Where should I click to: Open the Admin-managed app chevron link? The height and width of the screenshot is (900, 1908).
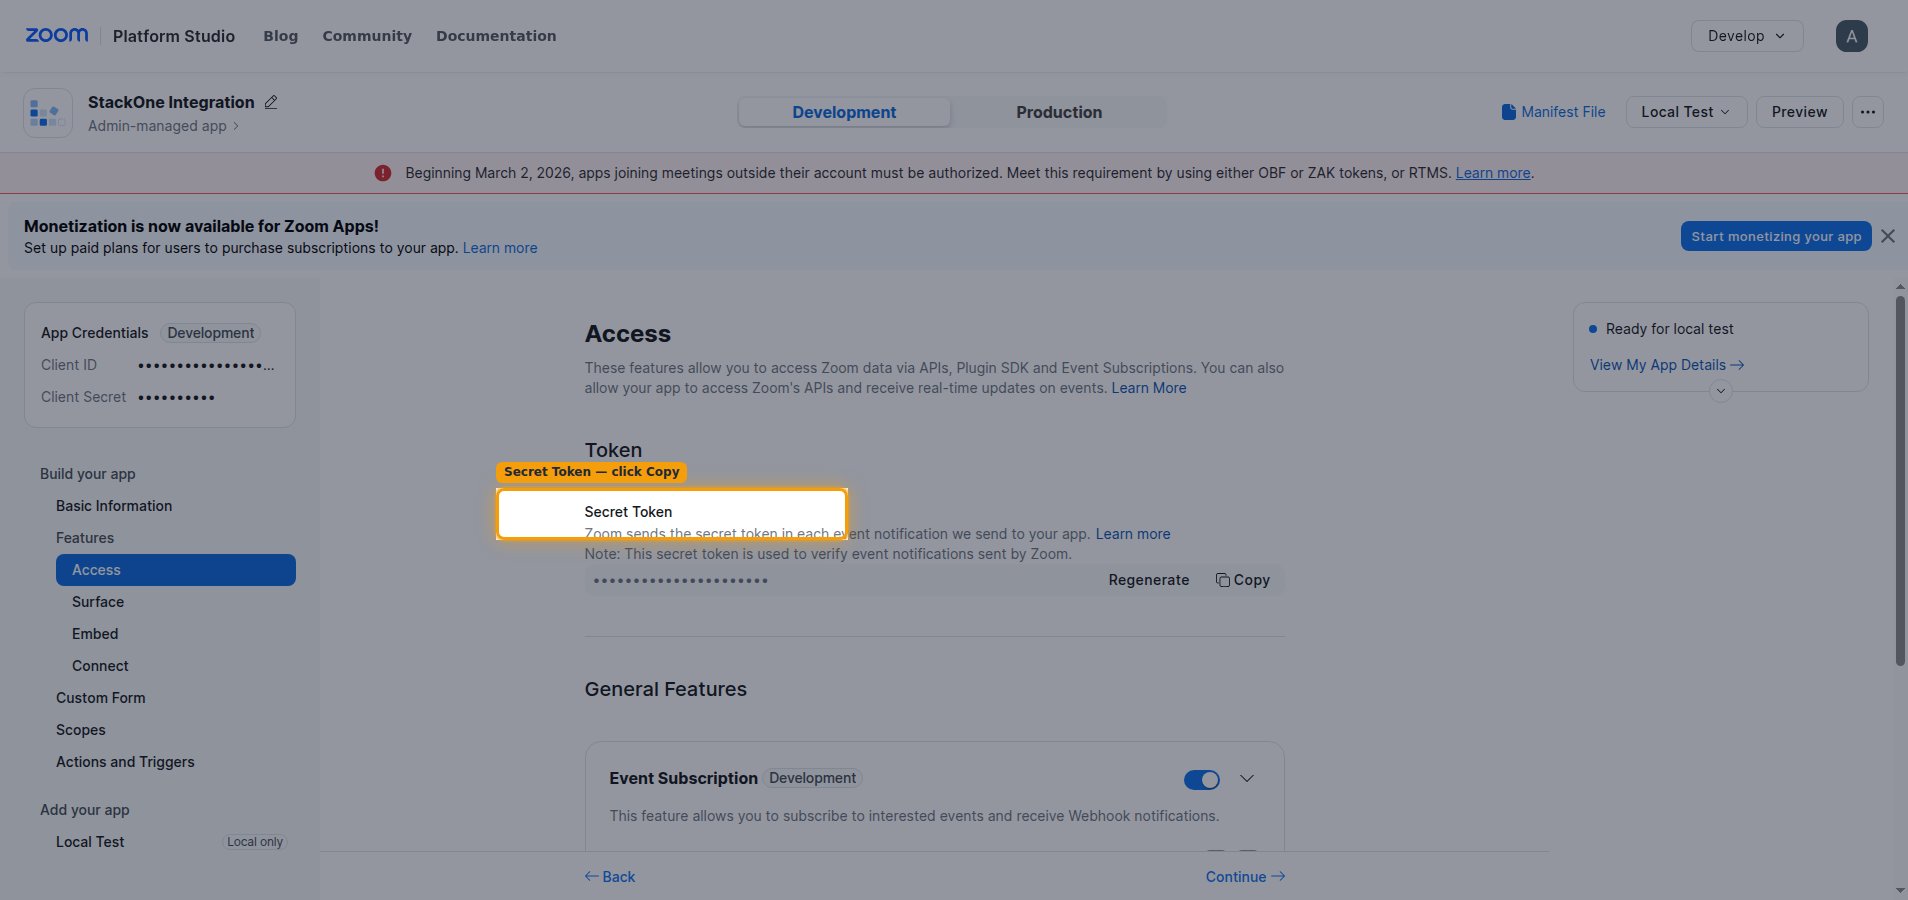pyautogui.click(x=163, y=126)
